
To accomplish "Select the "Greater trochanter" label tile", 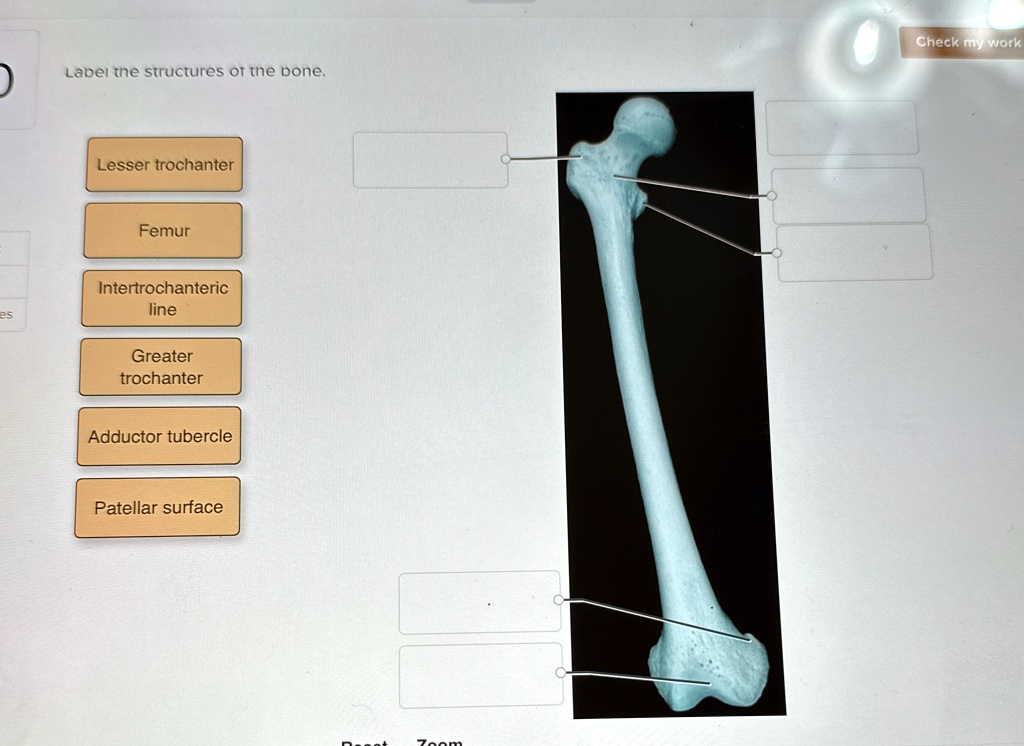I will pos(161,366).
